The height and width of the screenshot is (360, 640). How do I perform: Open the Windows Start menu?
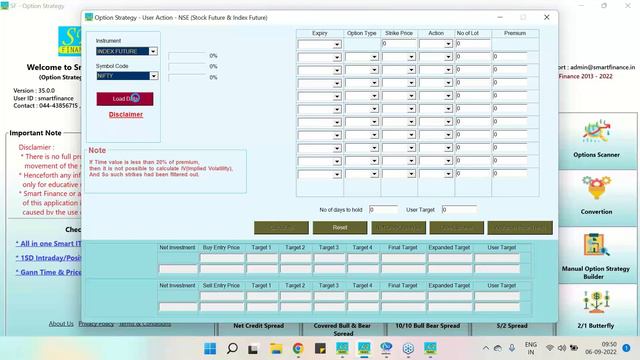pyautogui.click(x=210, y=349)
